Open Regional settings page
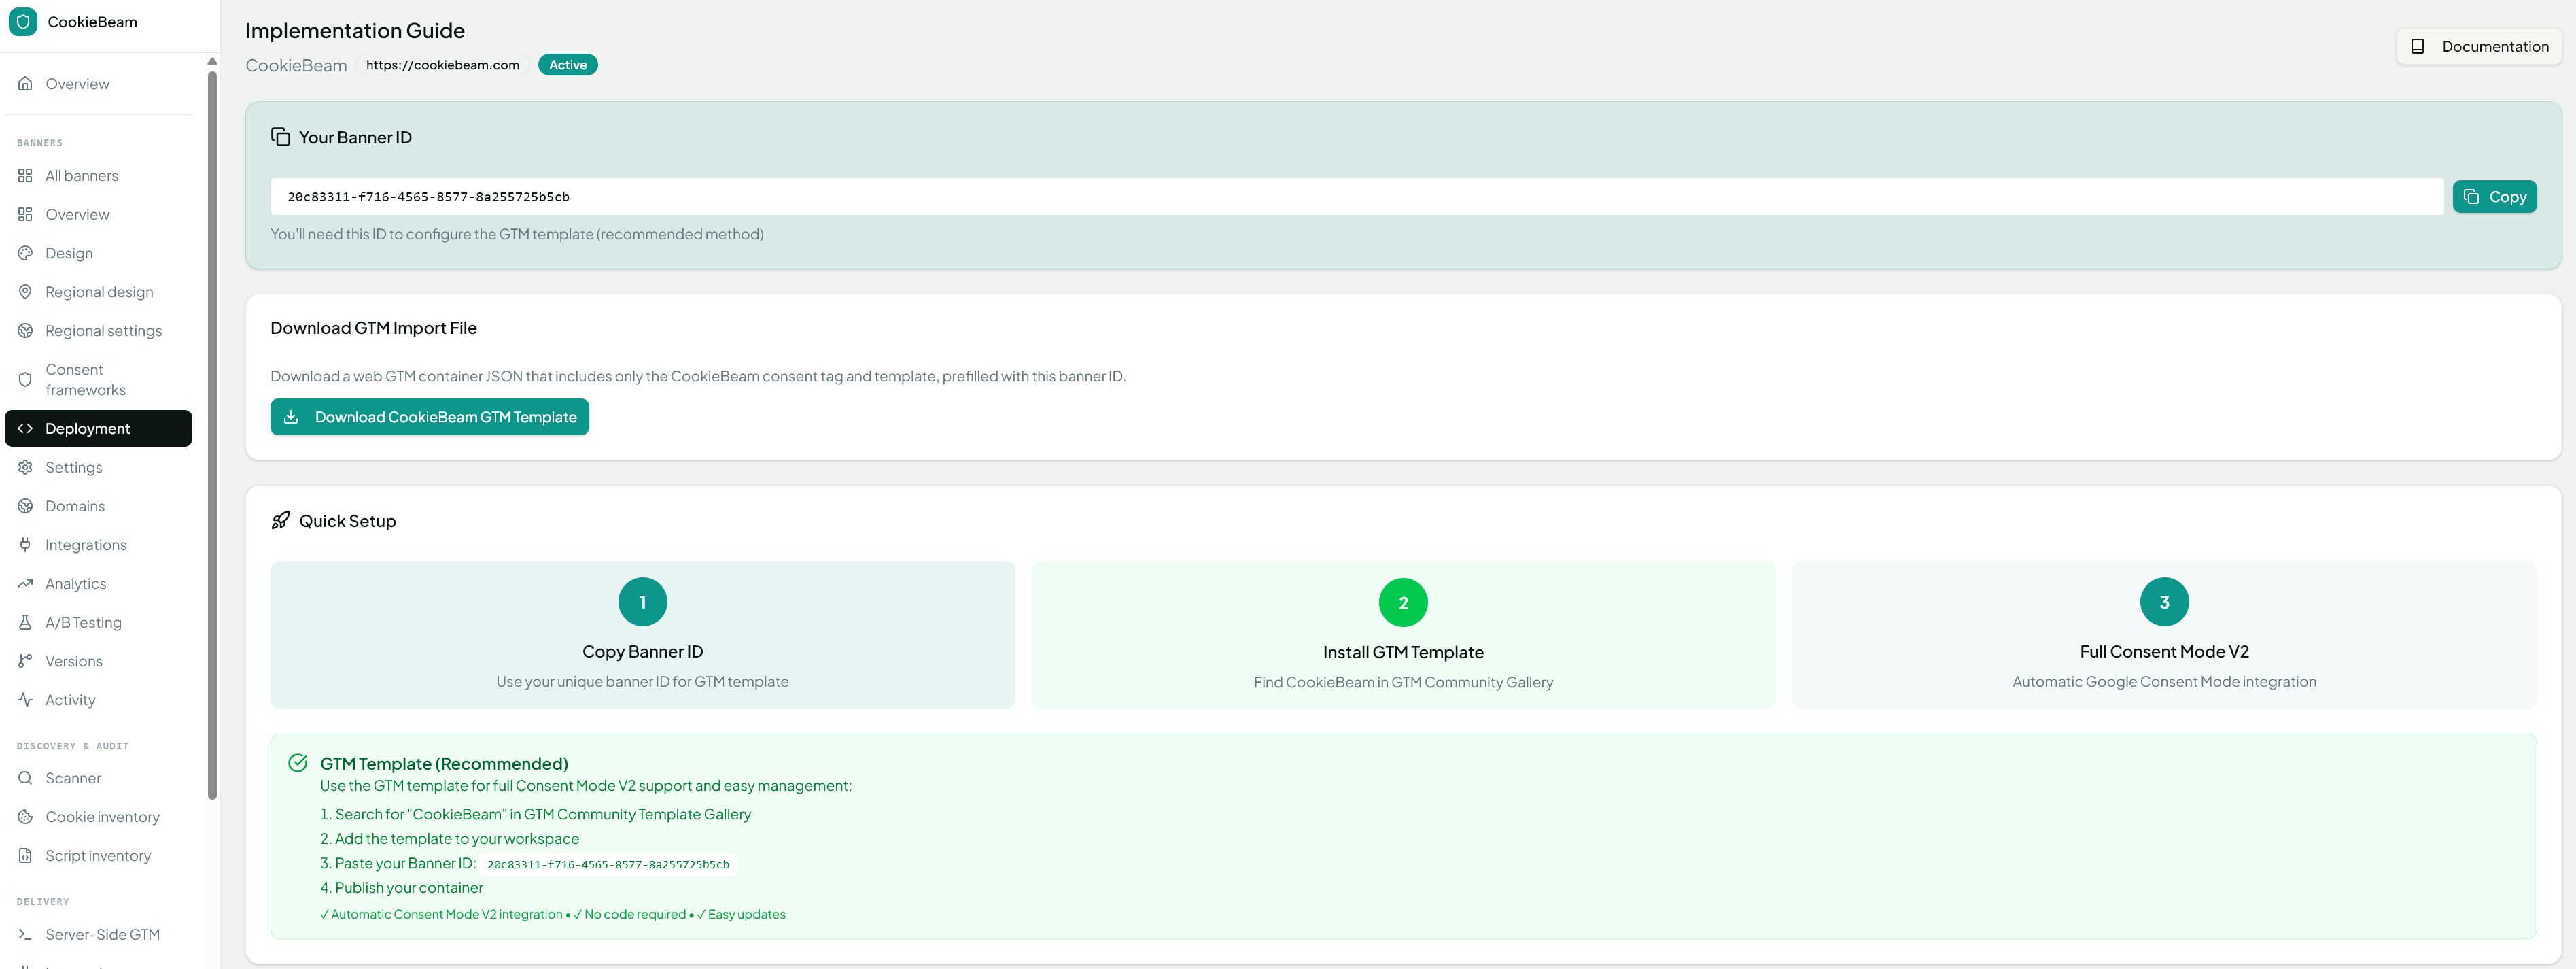This screenshot has height=969, width=2576. tap(98, 331)
